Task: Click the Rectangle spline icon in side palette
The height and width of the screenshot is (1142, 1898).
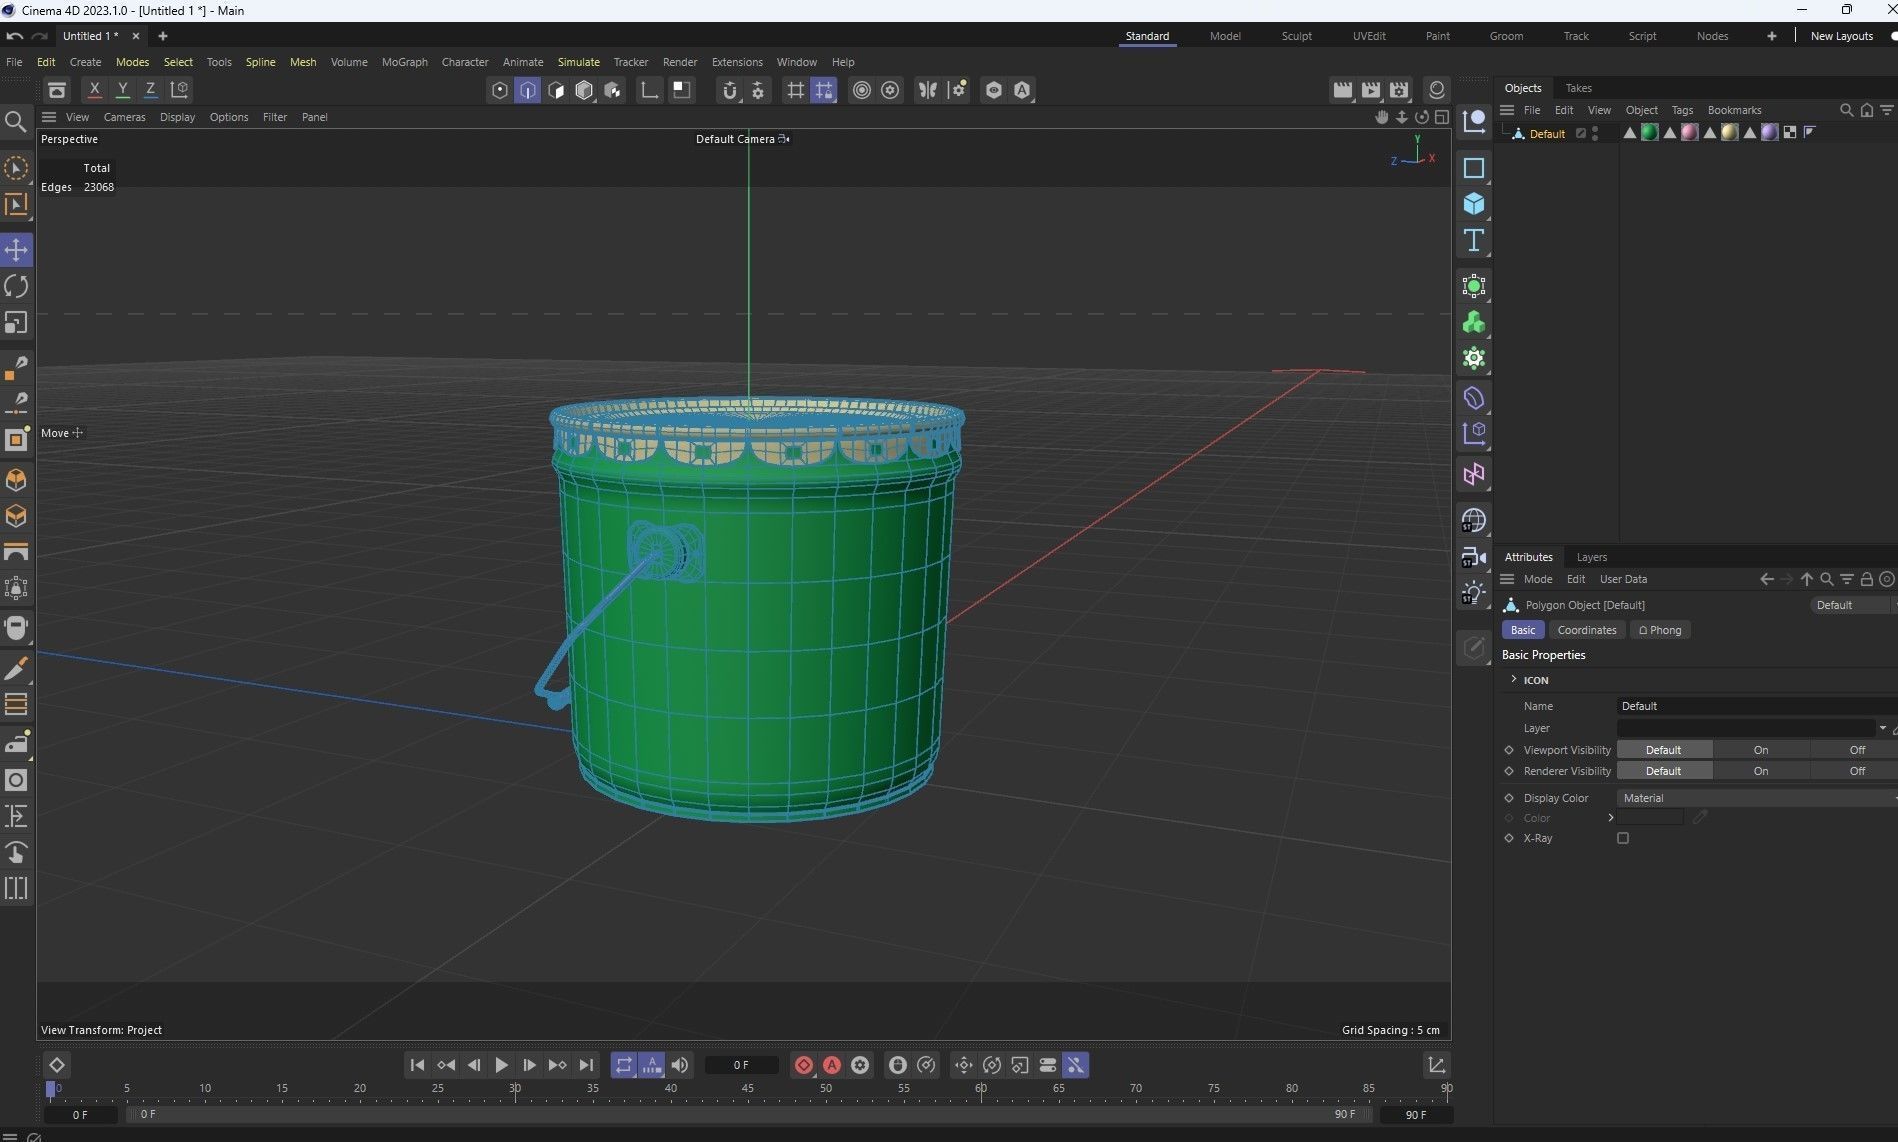Action: pos(1474,168)
